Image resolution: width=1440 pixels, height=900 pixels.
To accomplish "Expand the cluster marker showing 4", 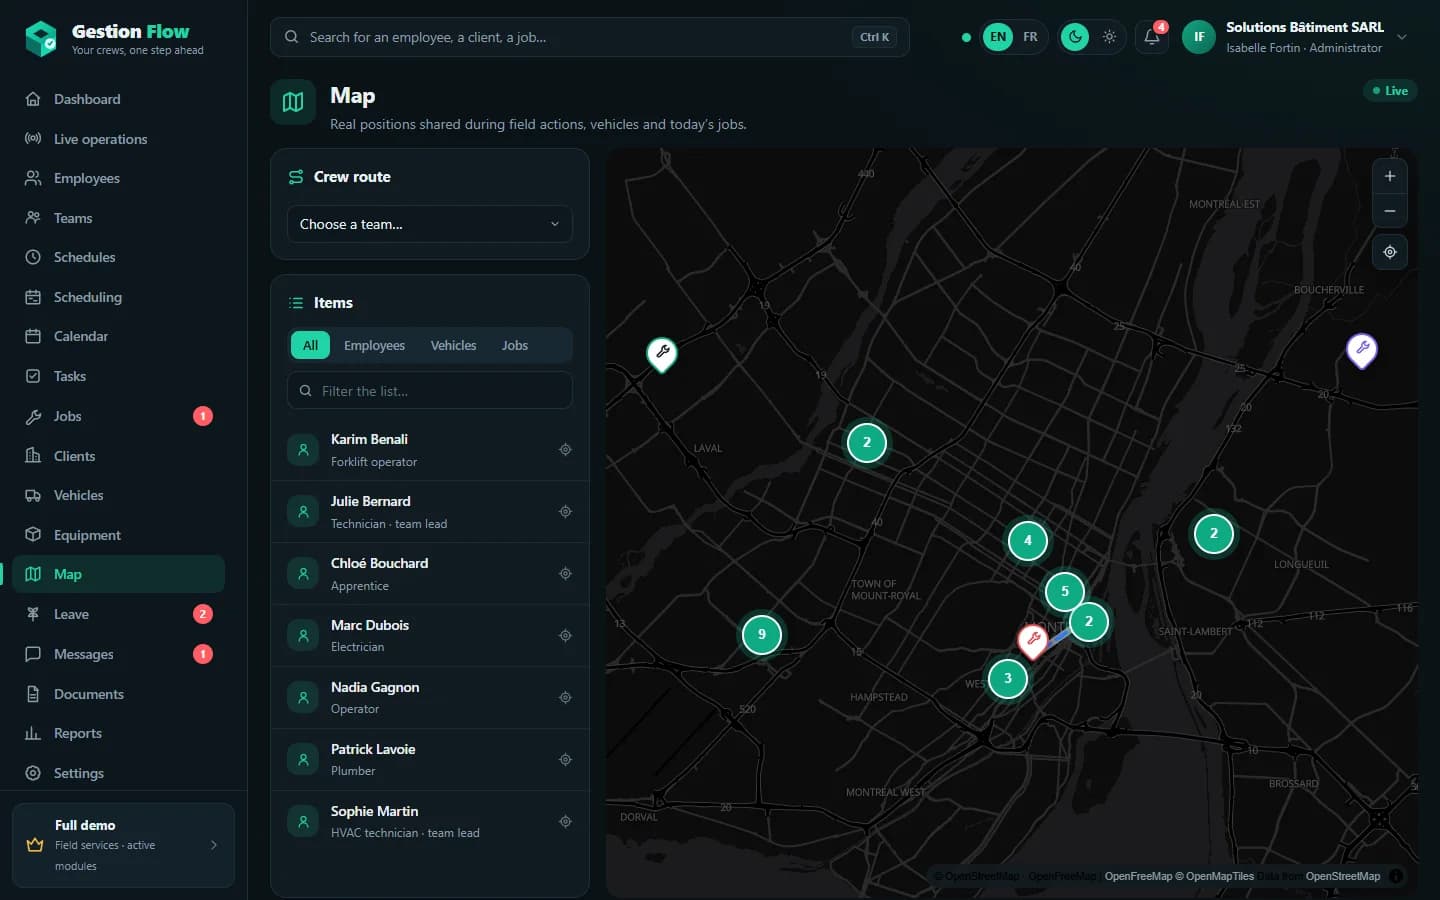I will pos(1028,541).
